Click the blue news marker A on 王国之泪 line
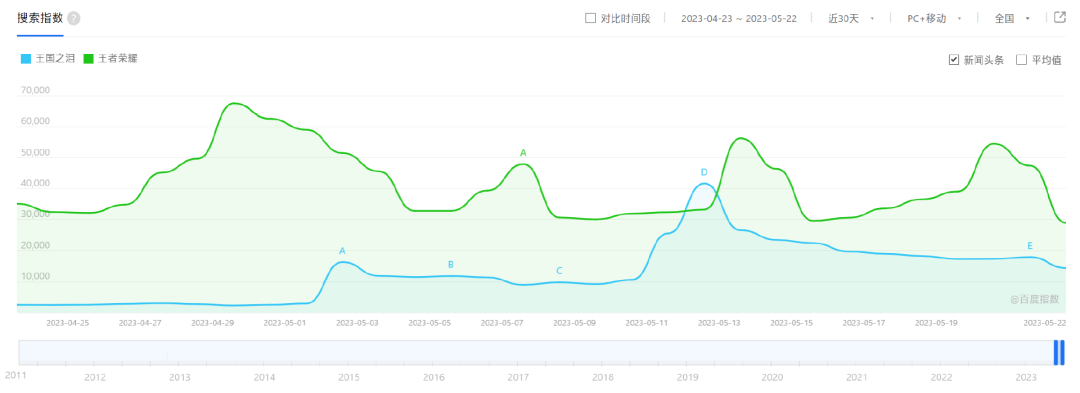Viewport: 1080px width, 393px height. tap(342, 251)
